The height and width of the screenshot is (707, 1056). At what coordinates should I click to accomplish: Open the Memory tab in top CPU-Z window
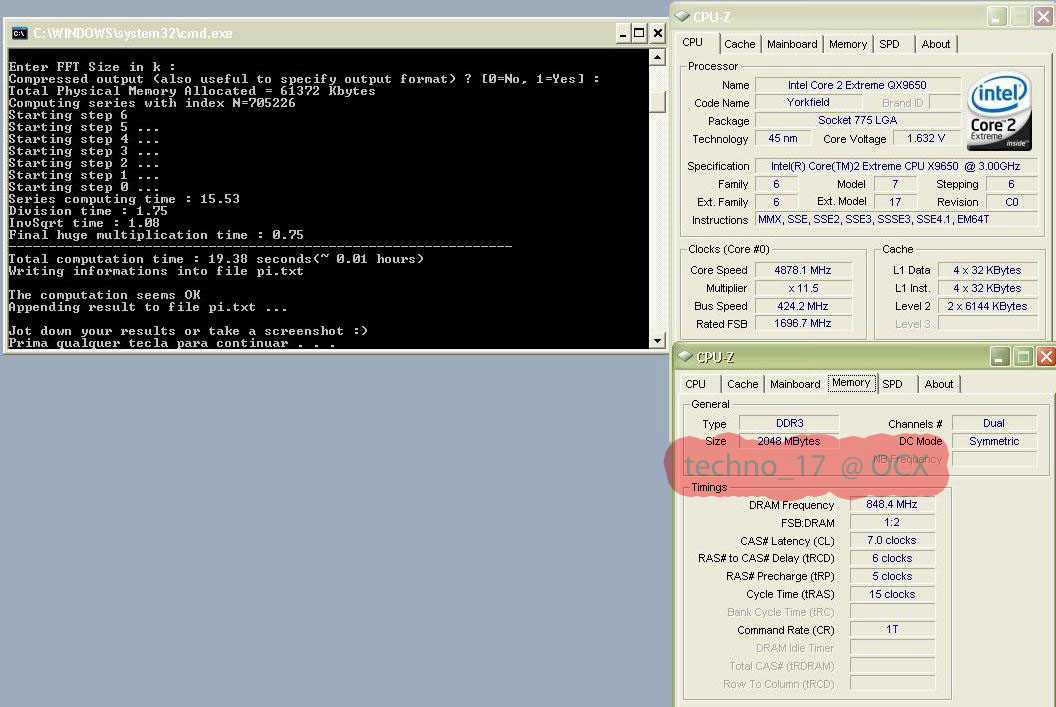point(848,44)
